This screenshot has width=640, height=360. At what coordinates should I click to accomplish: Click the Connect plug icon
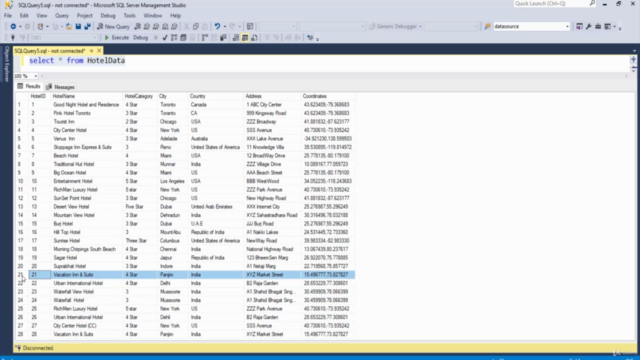tap(13, 38)
